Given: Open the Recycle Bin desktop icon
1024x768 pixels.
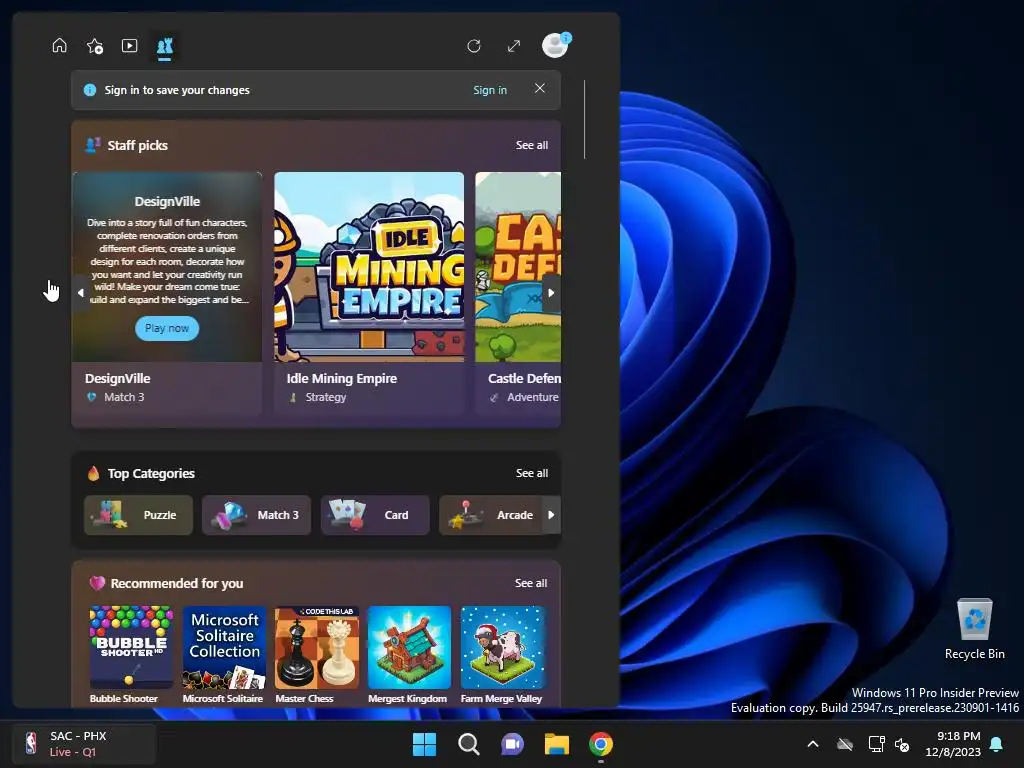Looking at the screenshot, I should (x=974, y=629).
